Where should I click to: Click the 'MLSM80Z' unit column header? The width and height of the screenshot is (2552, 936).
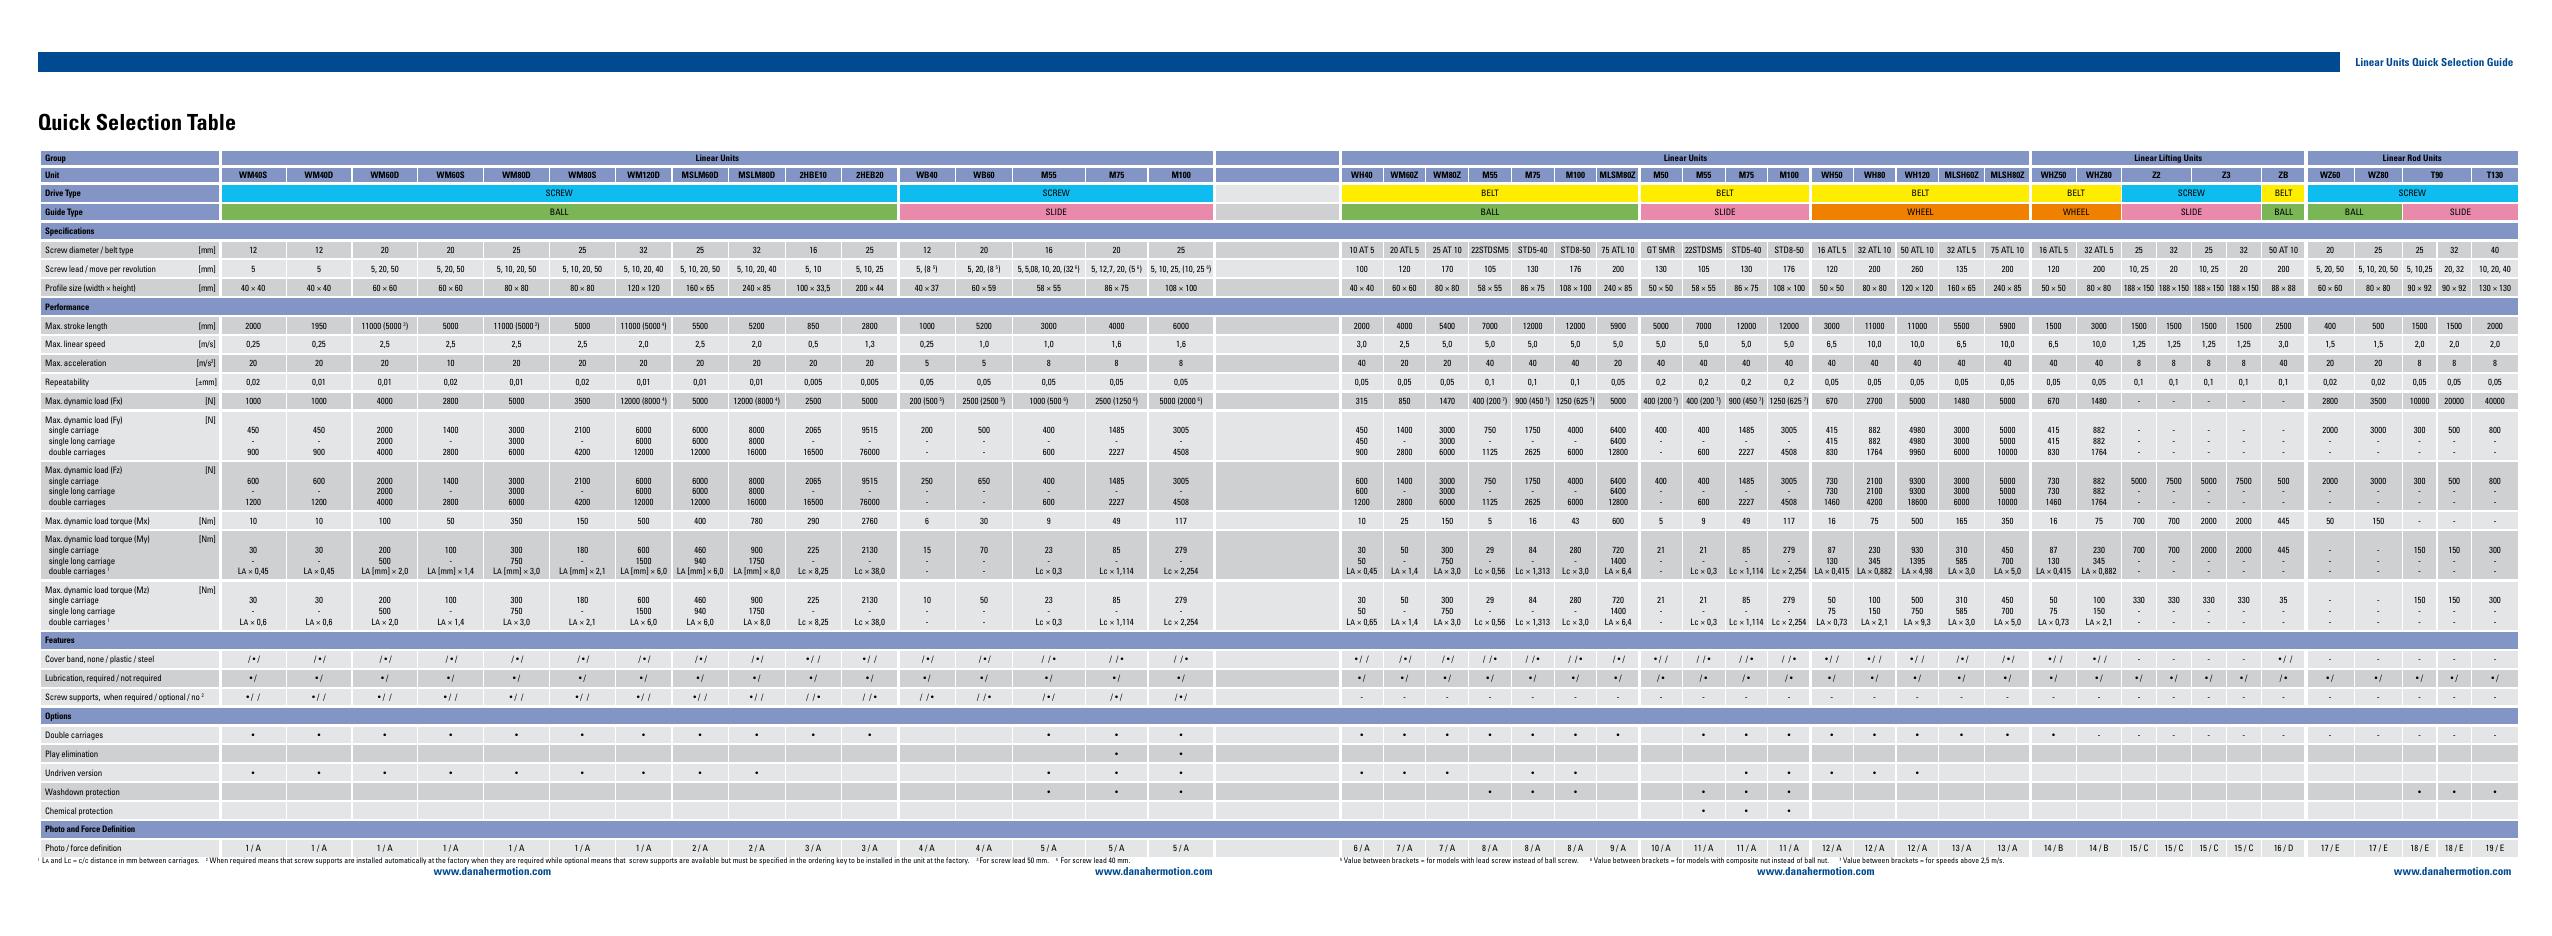pyautogui.click(x=1618, y=175)
